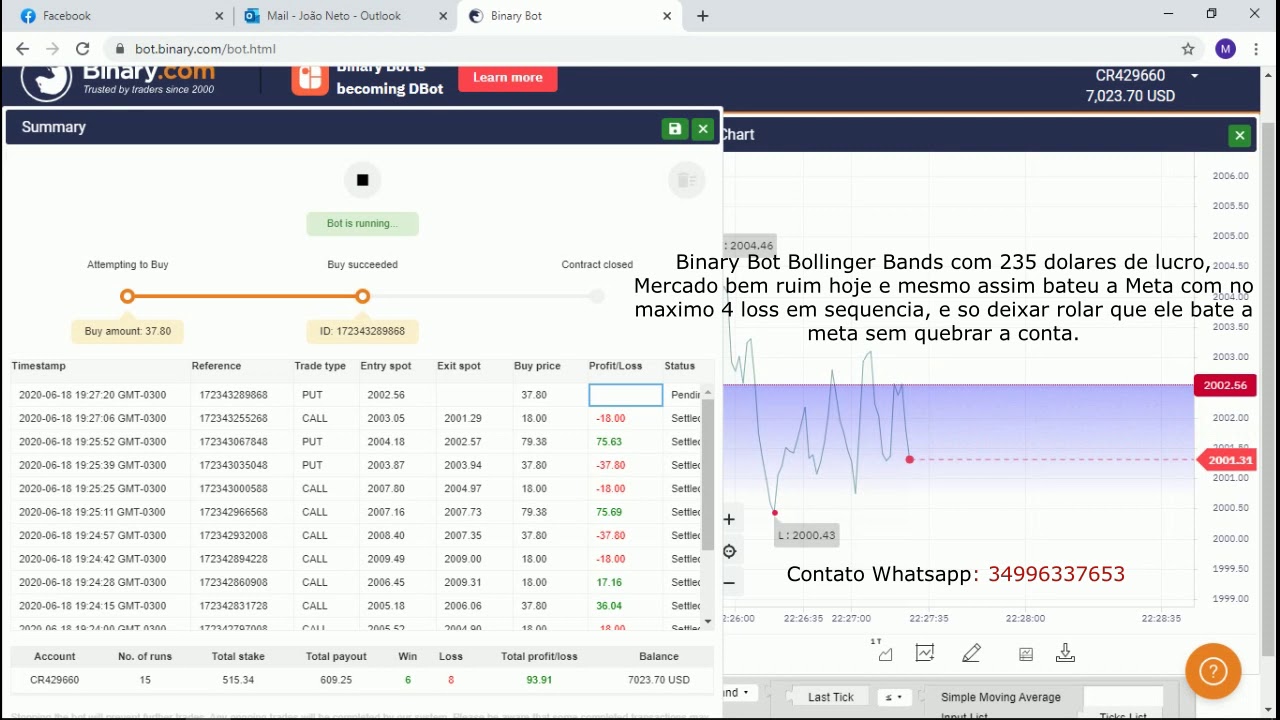The height and width of the screenshot is (720, 1280).
Task: Click the 75.69 profit value
Action: click(609, 512)
